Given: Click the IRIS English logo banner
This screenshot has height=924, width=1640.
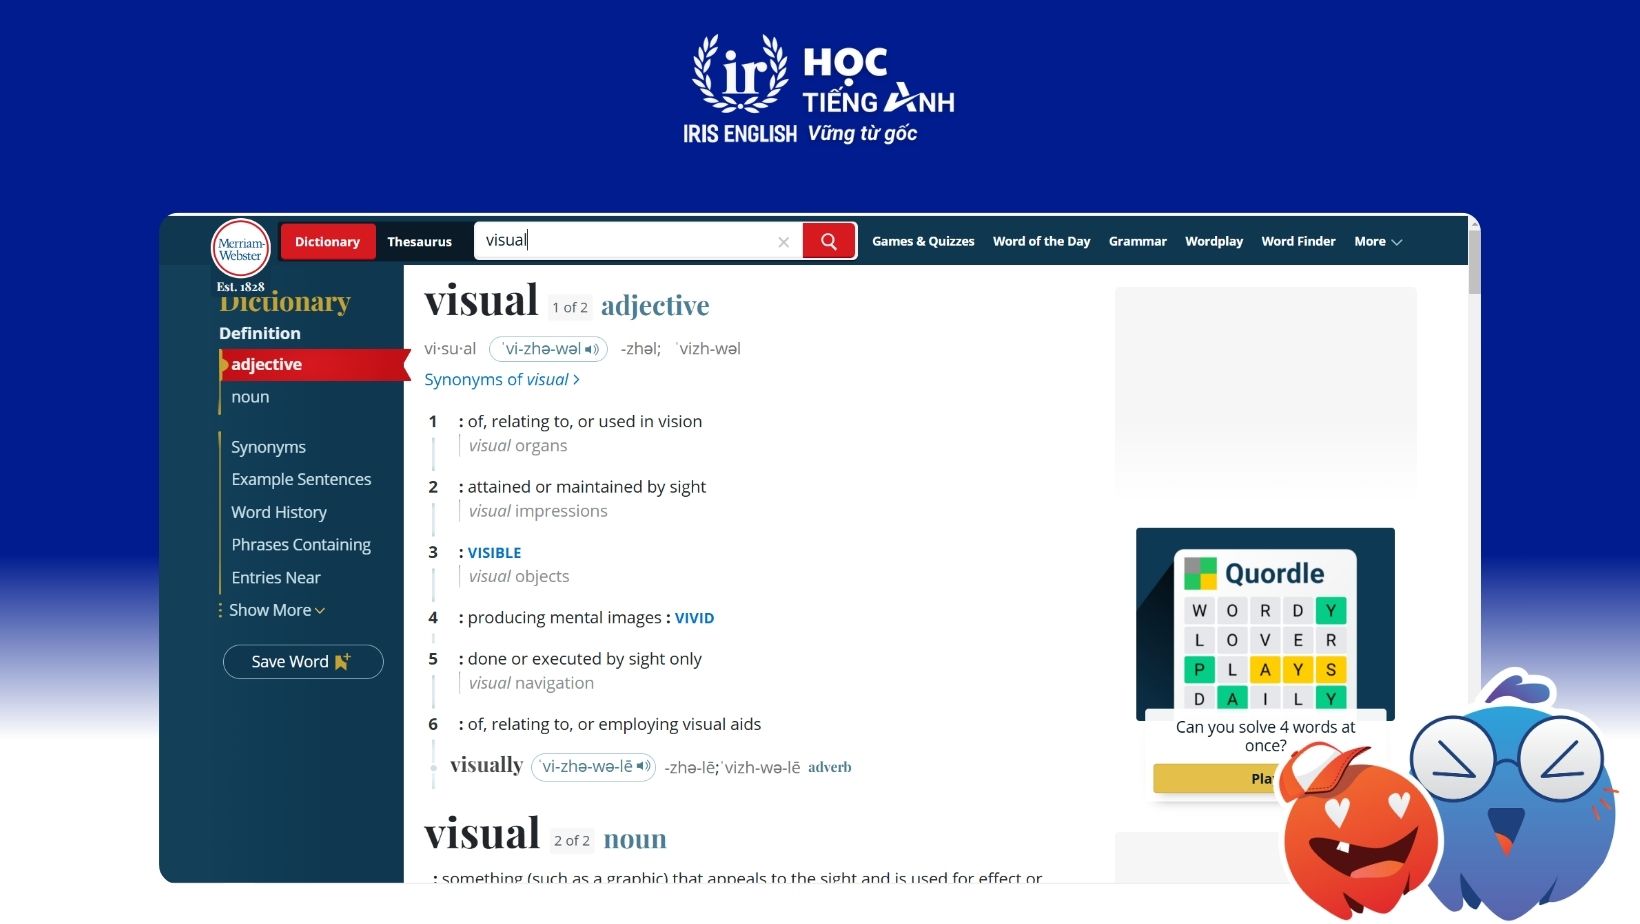Looking at the screenshot, I should [819, 90].
